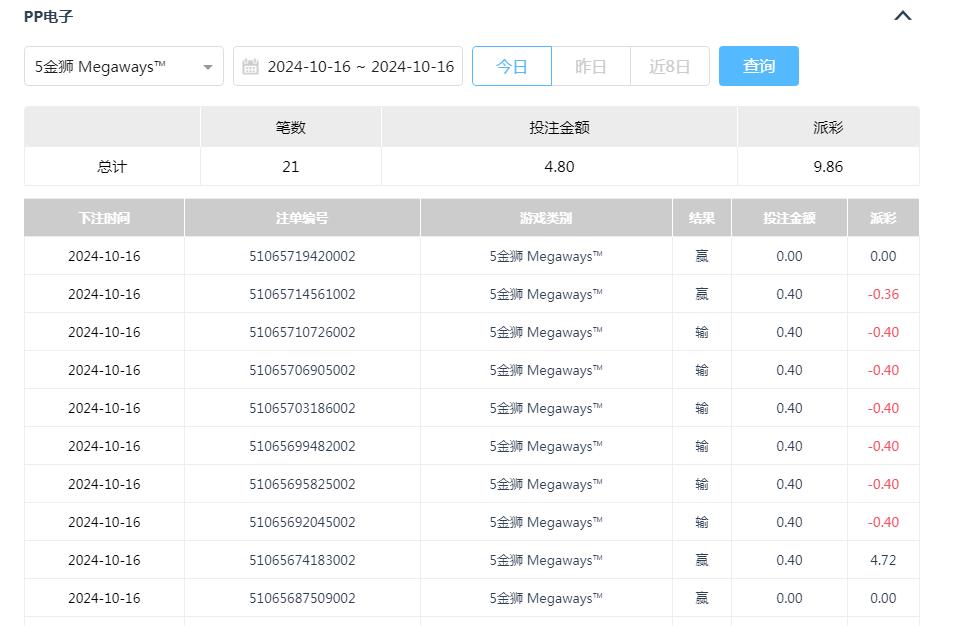This screenshot has height=626, width=962.
Task: Click bet number 51065687509002
Action: pos(302,598)
